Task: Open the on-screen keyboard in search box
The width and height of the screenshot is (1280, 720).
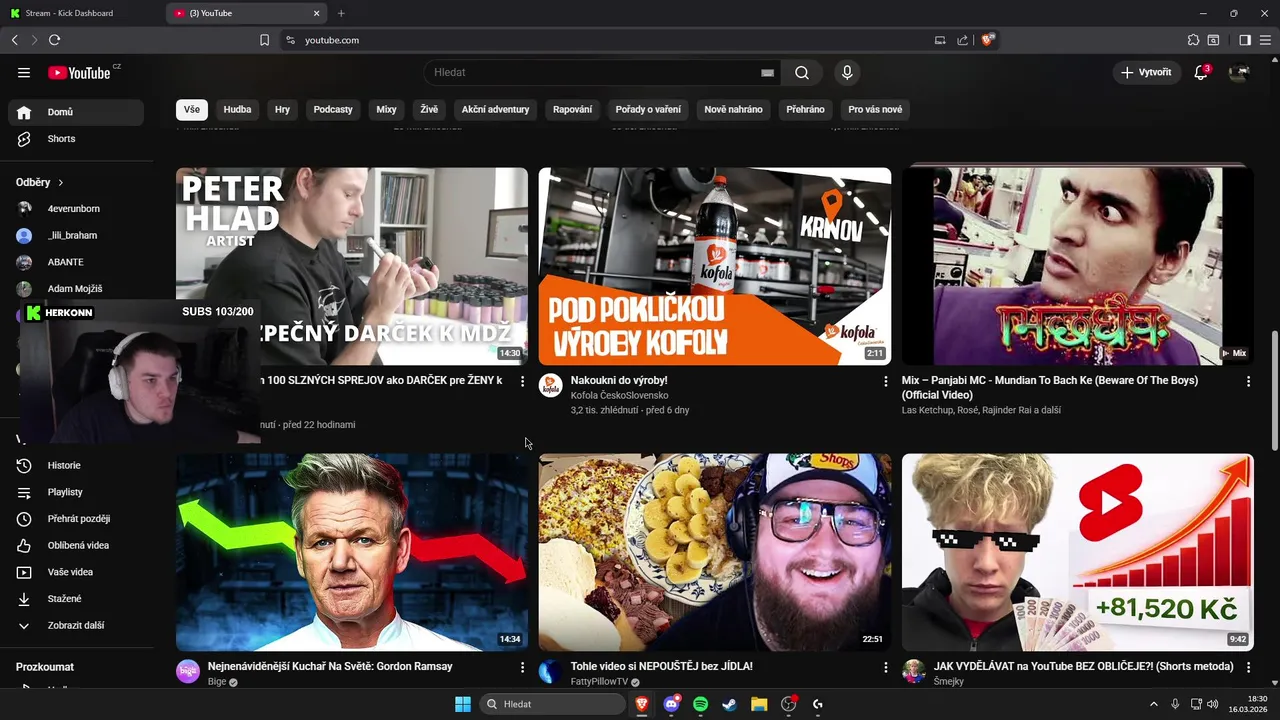Action: point(767,73)
